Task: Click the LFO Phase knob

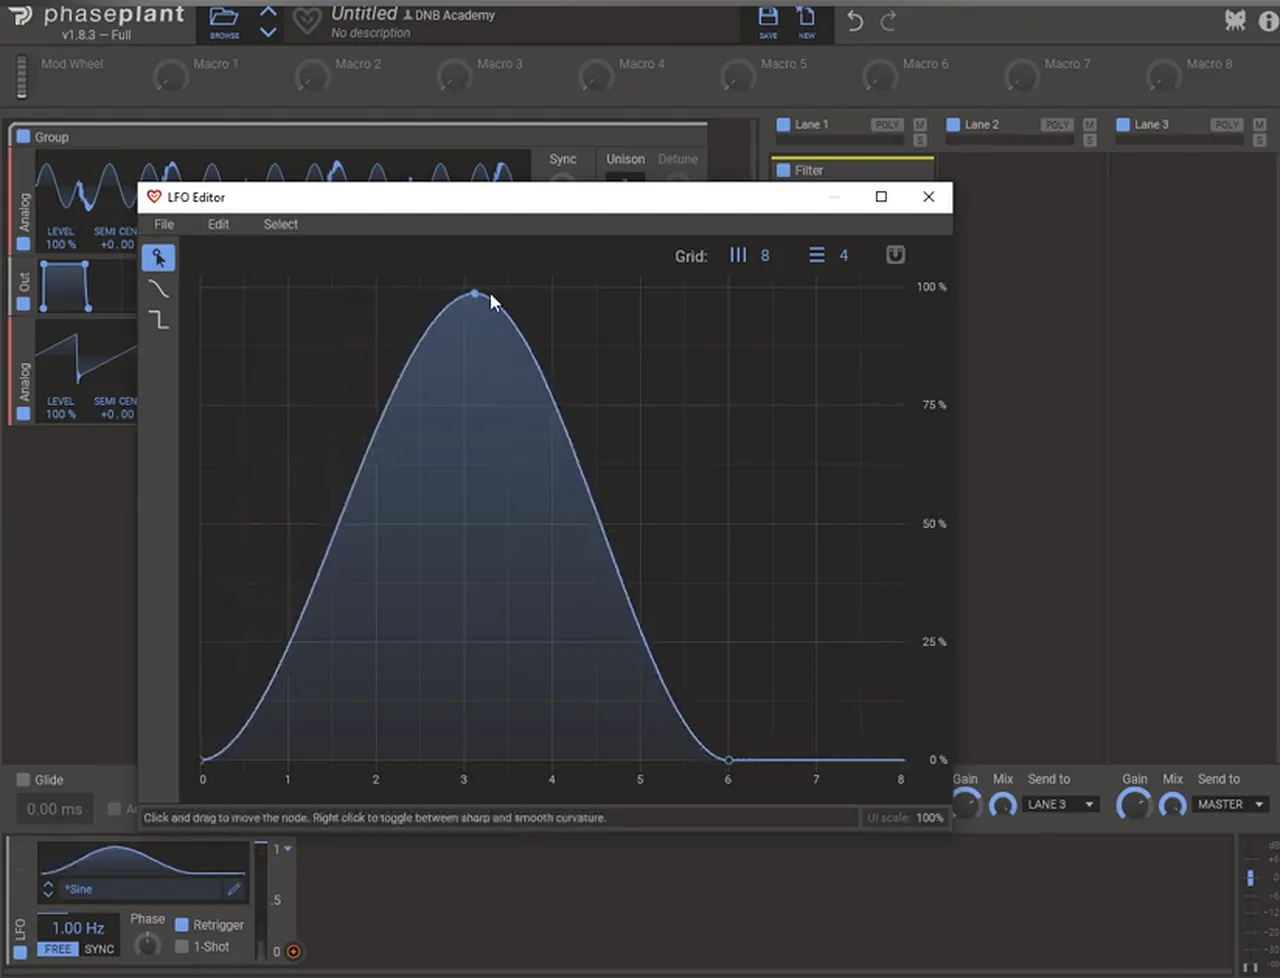Action: pyautogui.click(x=147, y=943)
